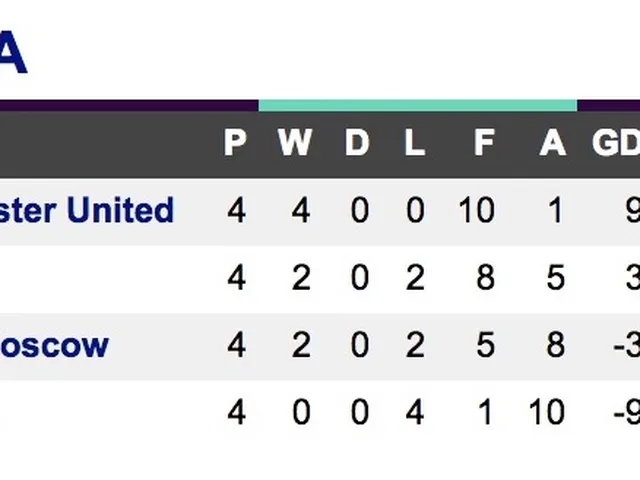Click the F column header

[x=484, y=143]
